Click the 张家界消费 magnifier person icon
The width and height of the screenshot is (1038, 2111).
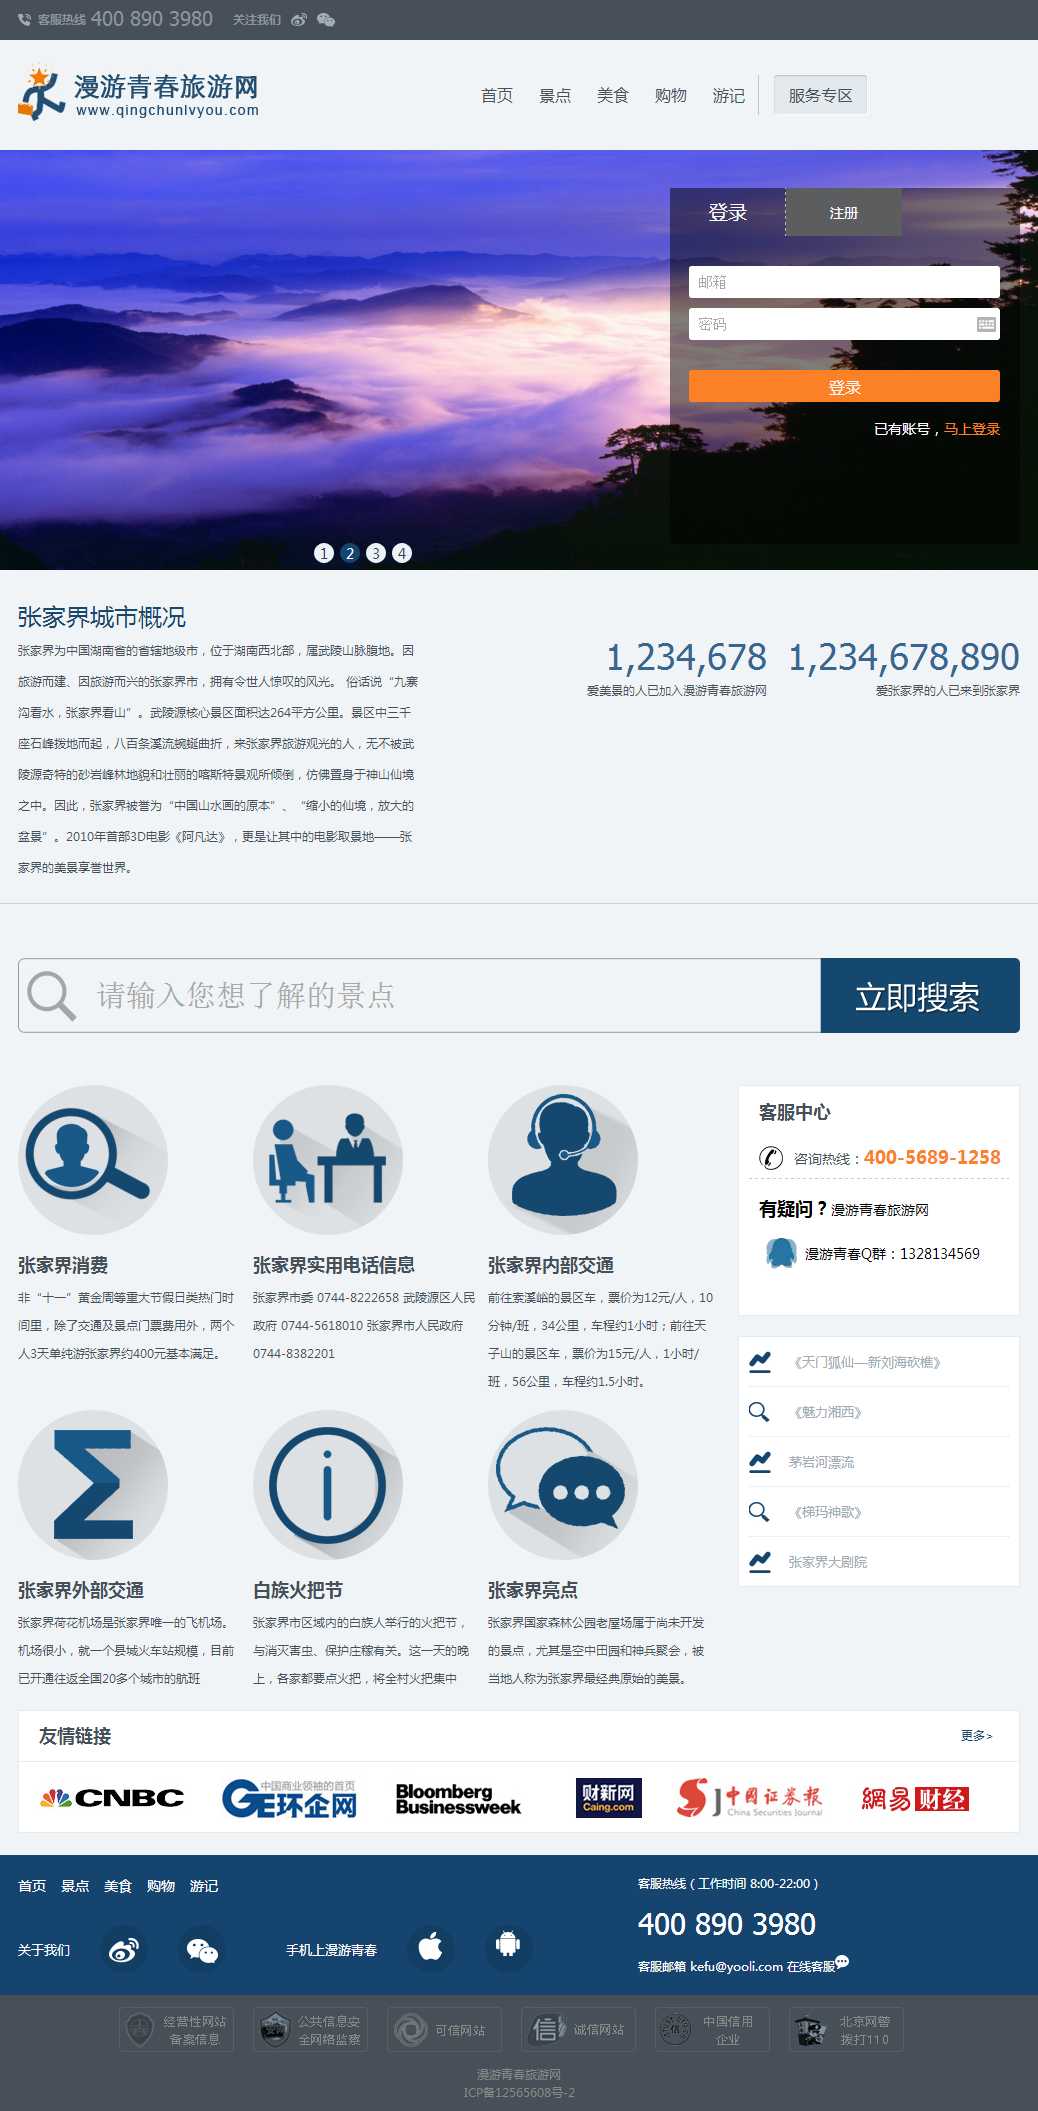coord(93,1160)
